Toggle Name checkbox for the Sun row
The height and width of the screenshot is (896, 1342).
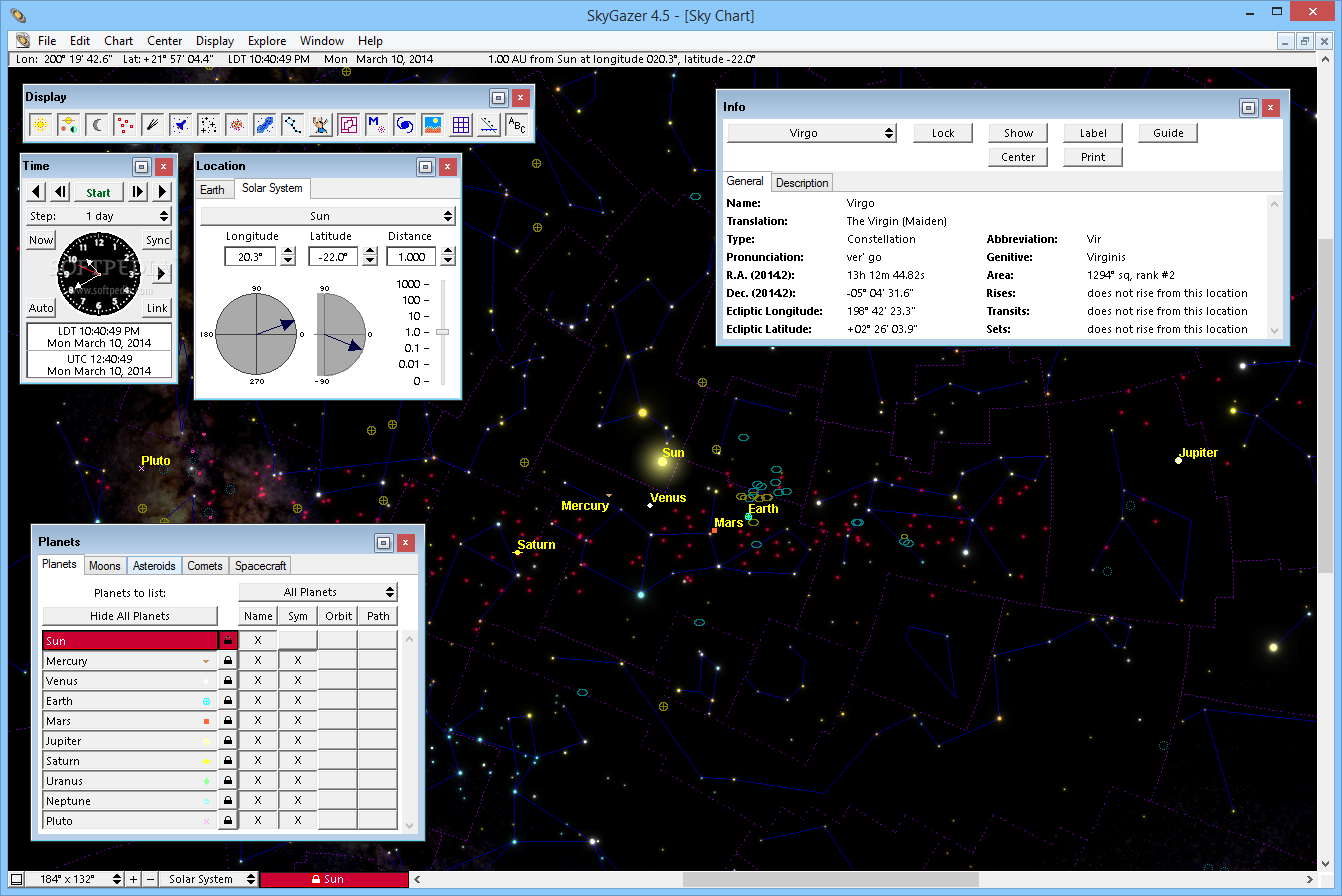[x=258, y=641]
